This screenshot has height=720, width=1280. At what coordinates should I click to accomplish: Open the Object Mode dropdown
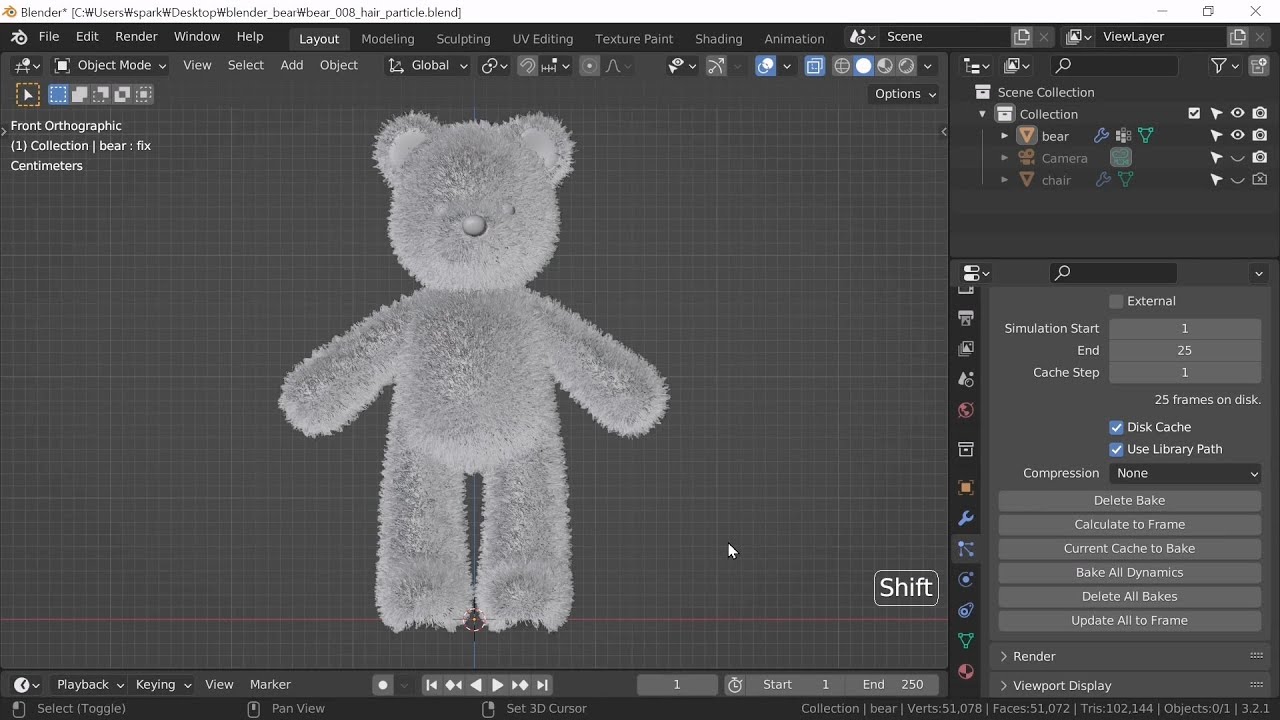pos(109,66)
